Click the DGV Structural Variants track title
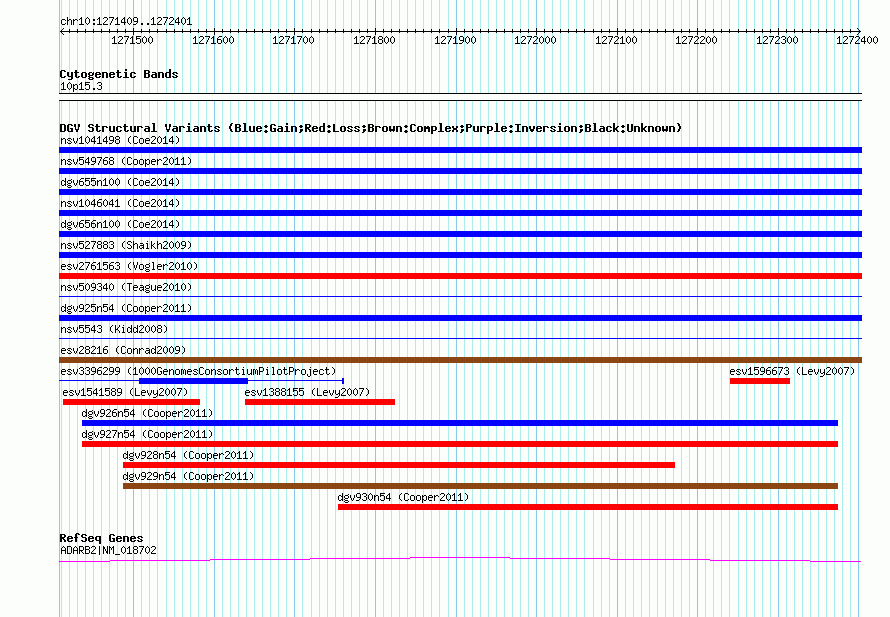The height and width of the screenshot is (617, 890). tap(371, 128)
